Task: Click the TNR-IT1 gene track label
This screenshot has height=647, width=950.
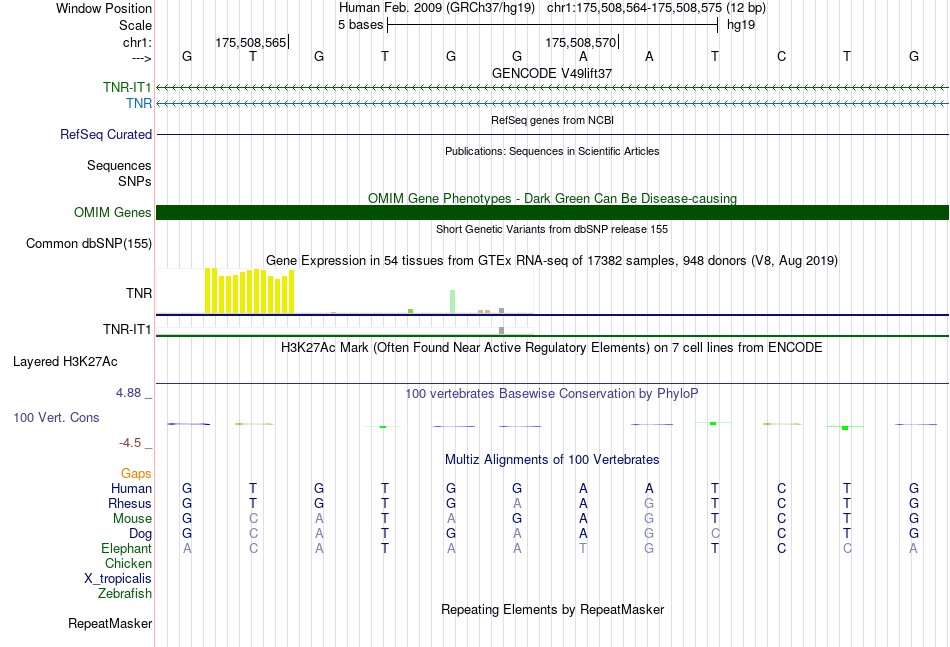Action: [x=127, y=87]
